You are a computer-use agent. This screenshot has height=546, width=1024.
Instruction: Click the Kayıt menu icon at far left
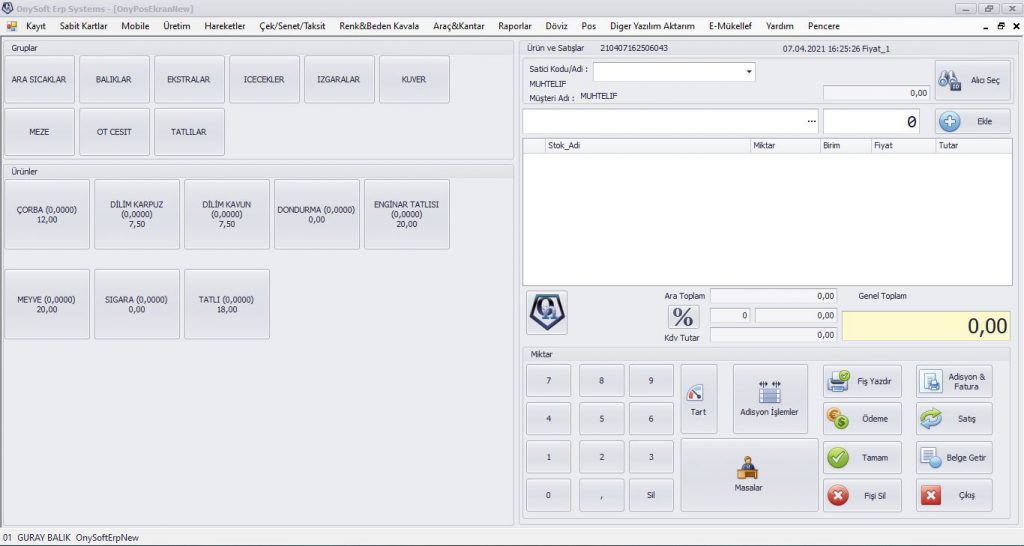click(11, 26)
